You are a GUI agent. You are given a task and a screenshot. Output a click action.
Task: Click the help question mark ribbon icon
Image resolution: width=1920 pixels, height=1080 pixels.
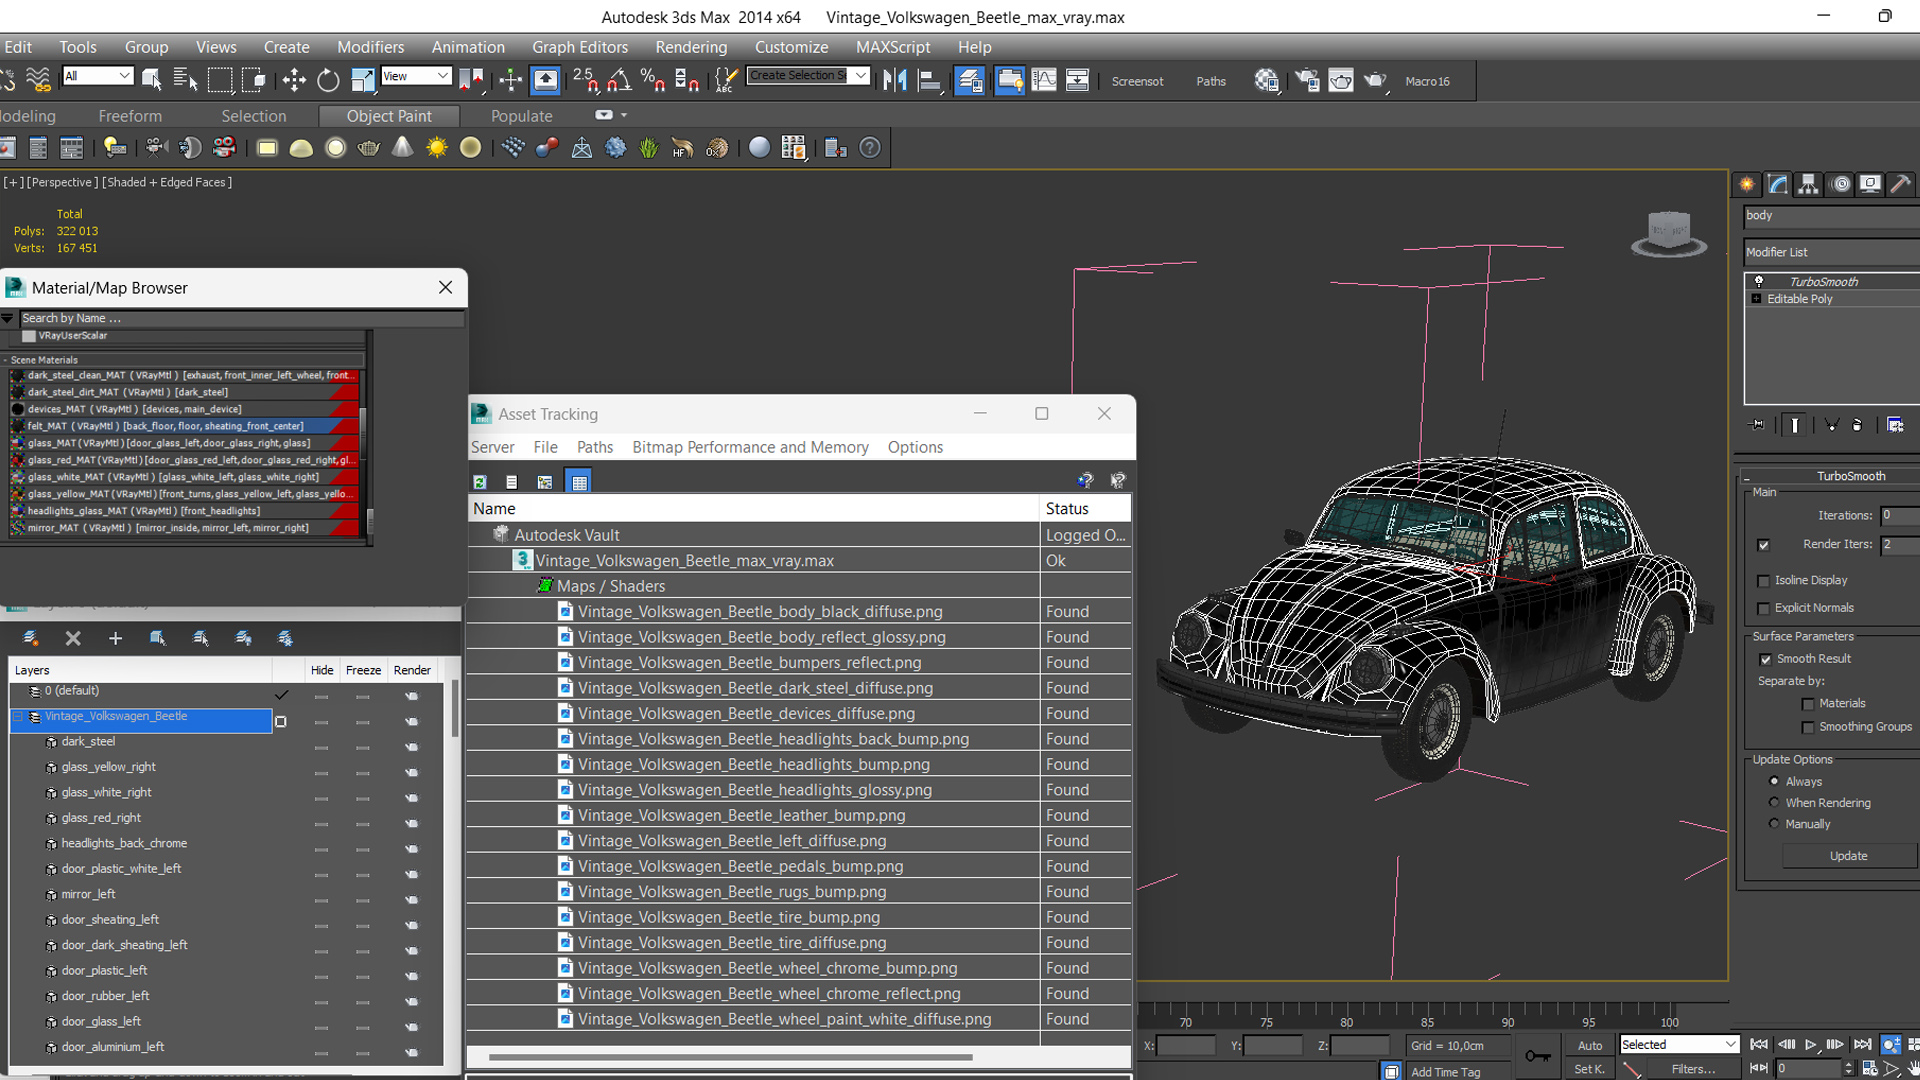point(870,148)
